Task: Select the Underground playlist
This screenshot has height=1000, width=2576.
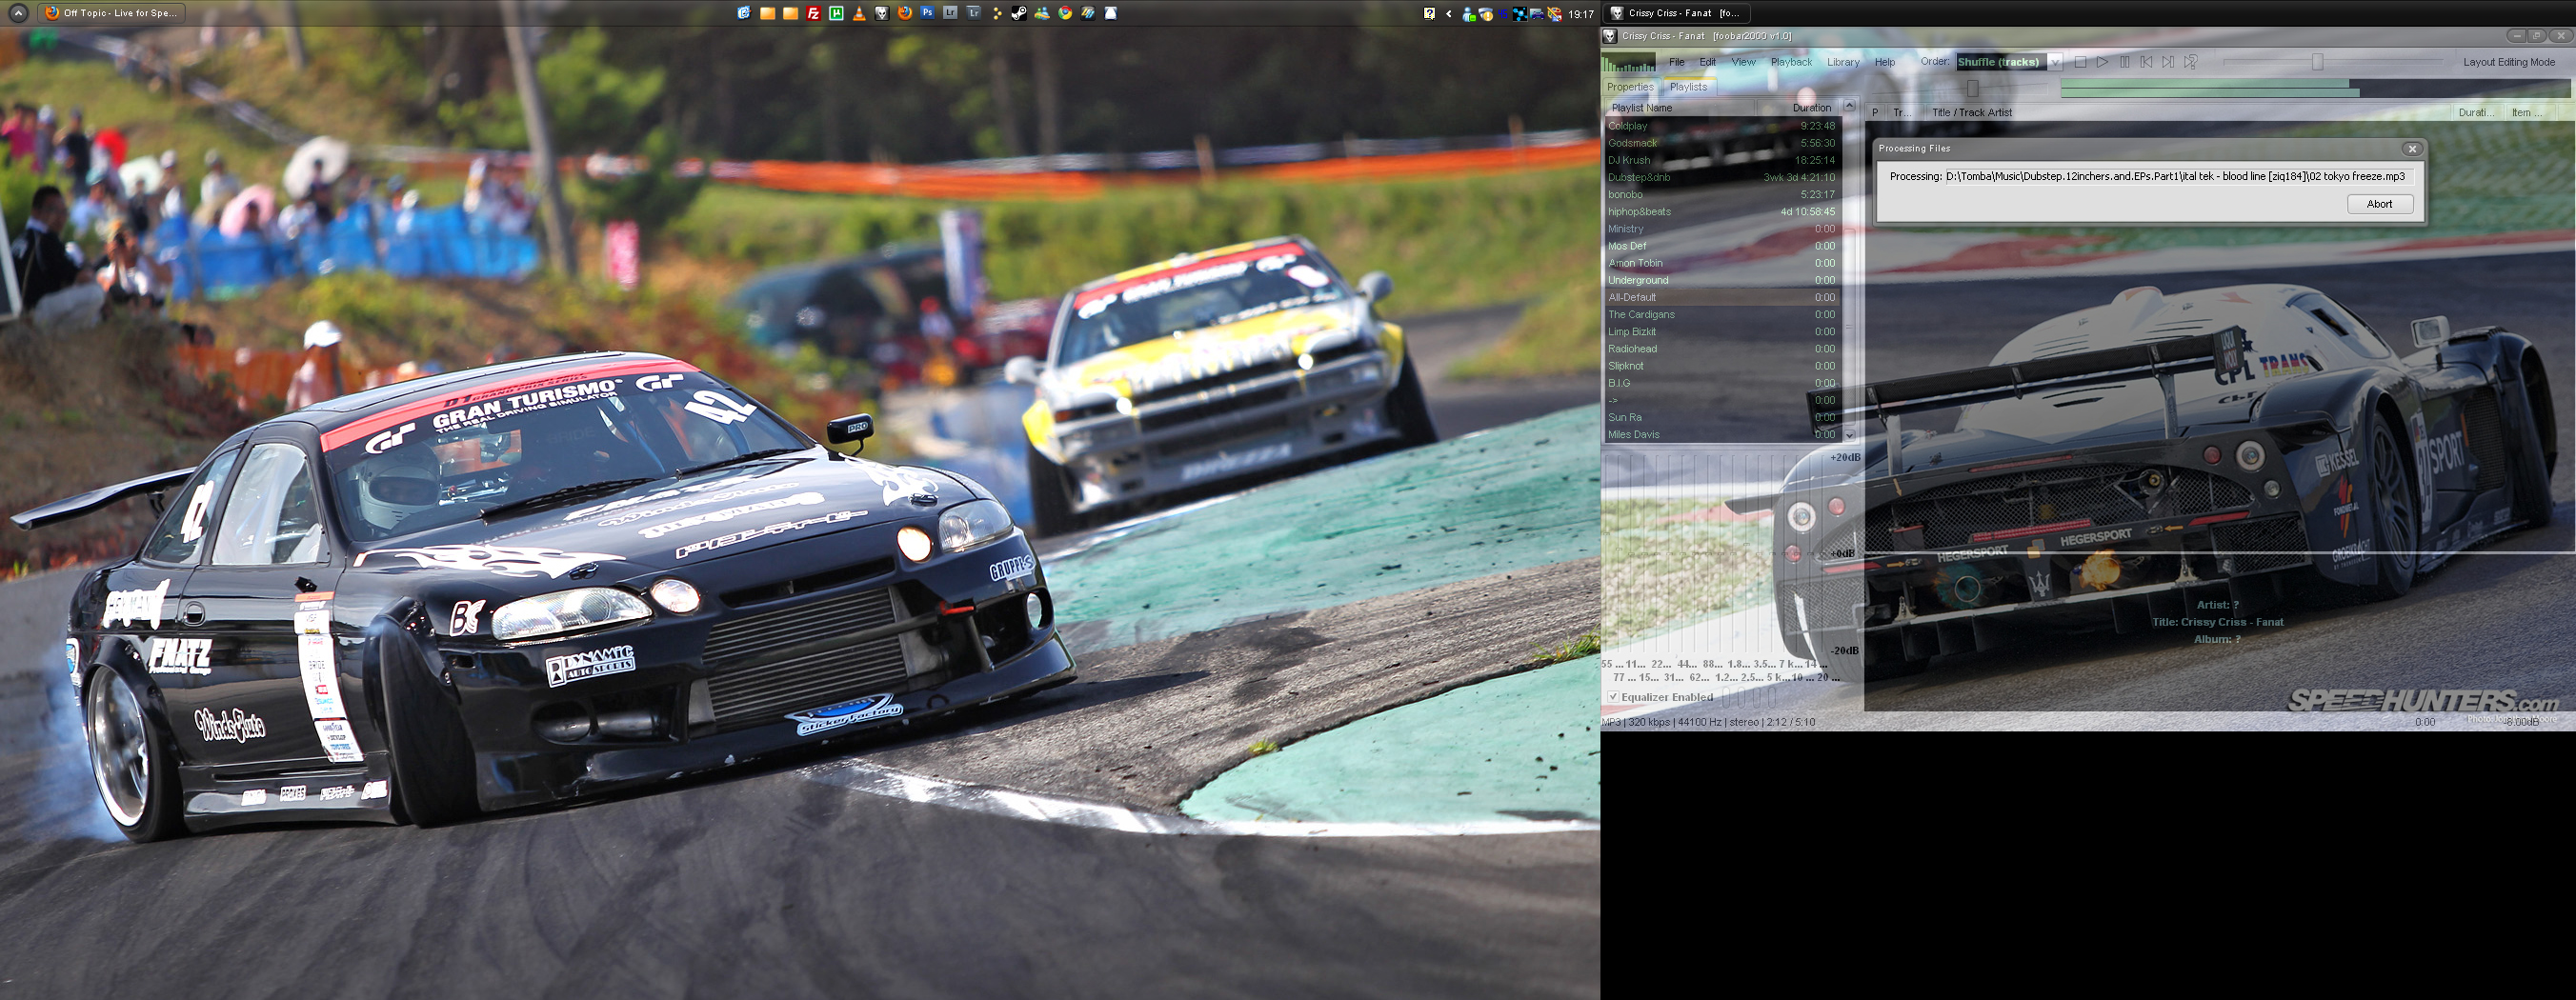Action: pyautogui.click(x=1721, y=280)
